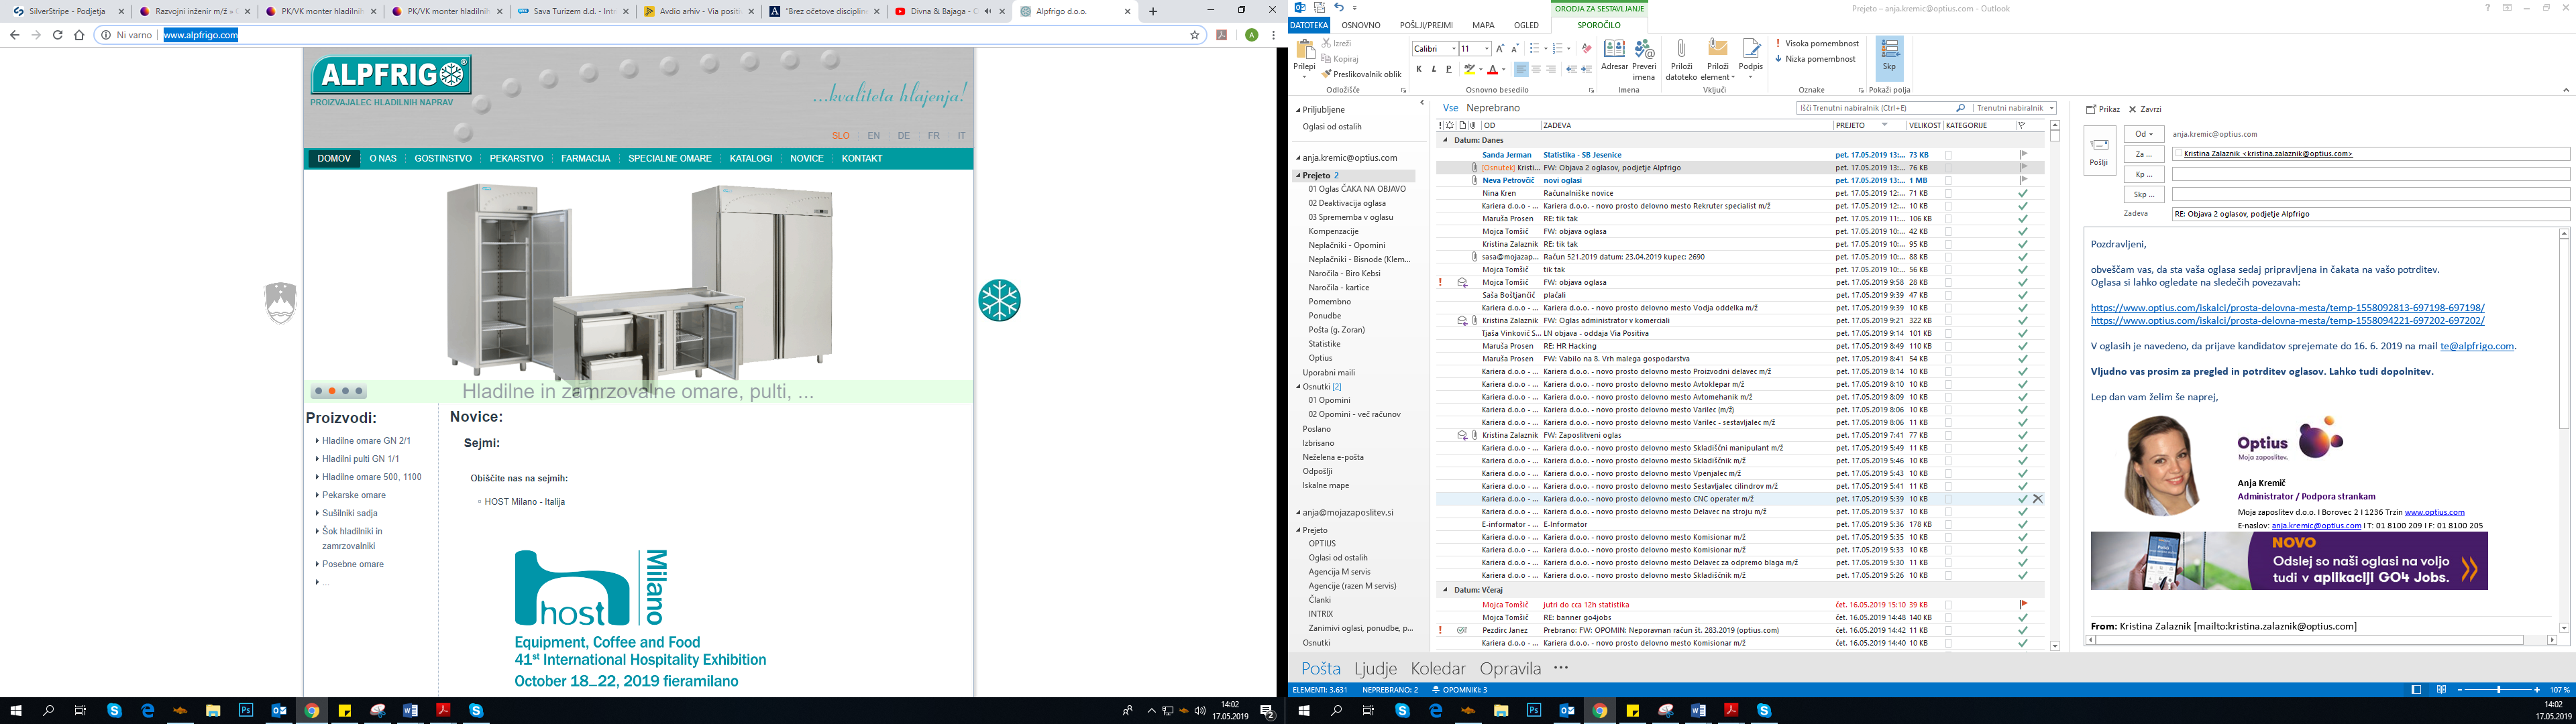Click the category box on Neva Petrovčič row
The image size is (2576, 724).
[1948, 180]
